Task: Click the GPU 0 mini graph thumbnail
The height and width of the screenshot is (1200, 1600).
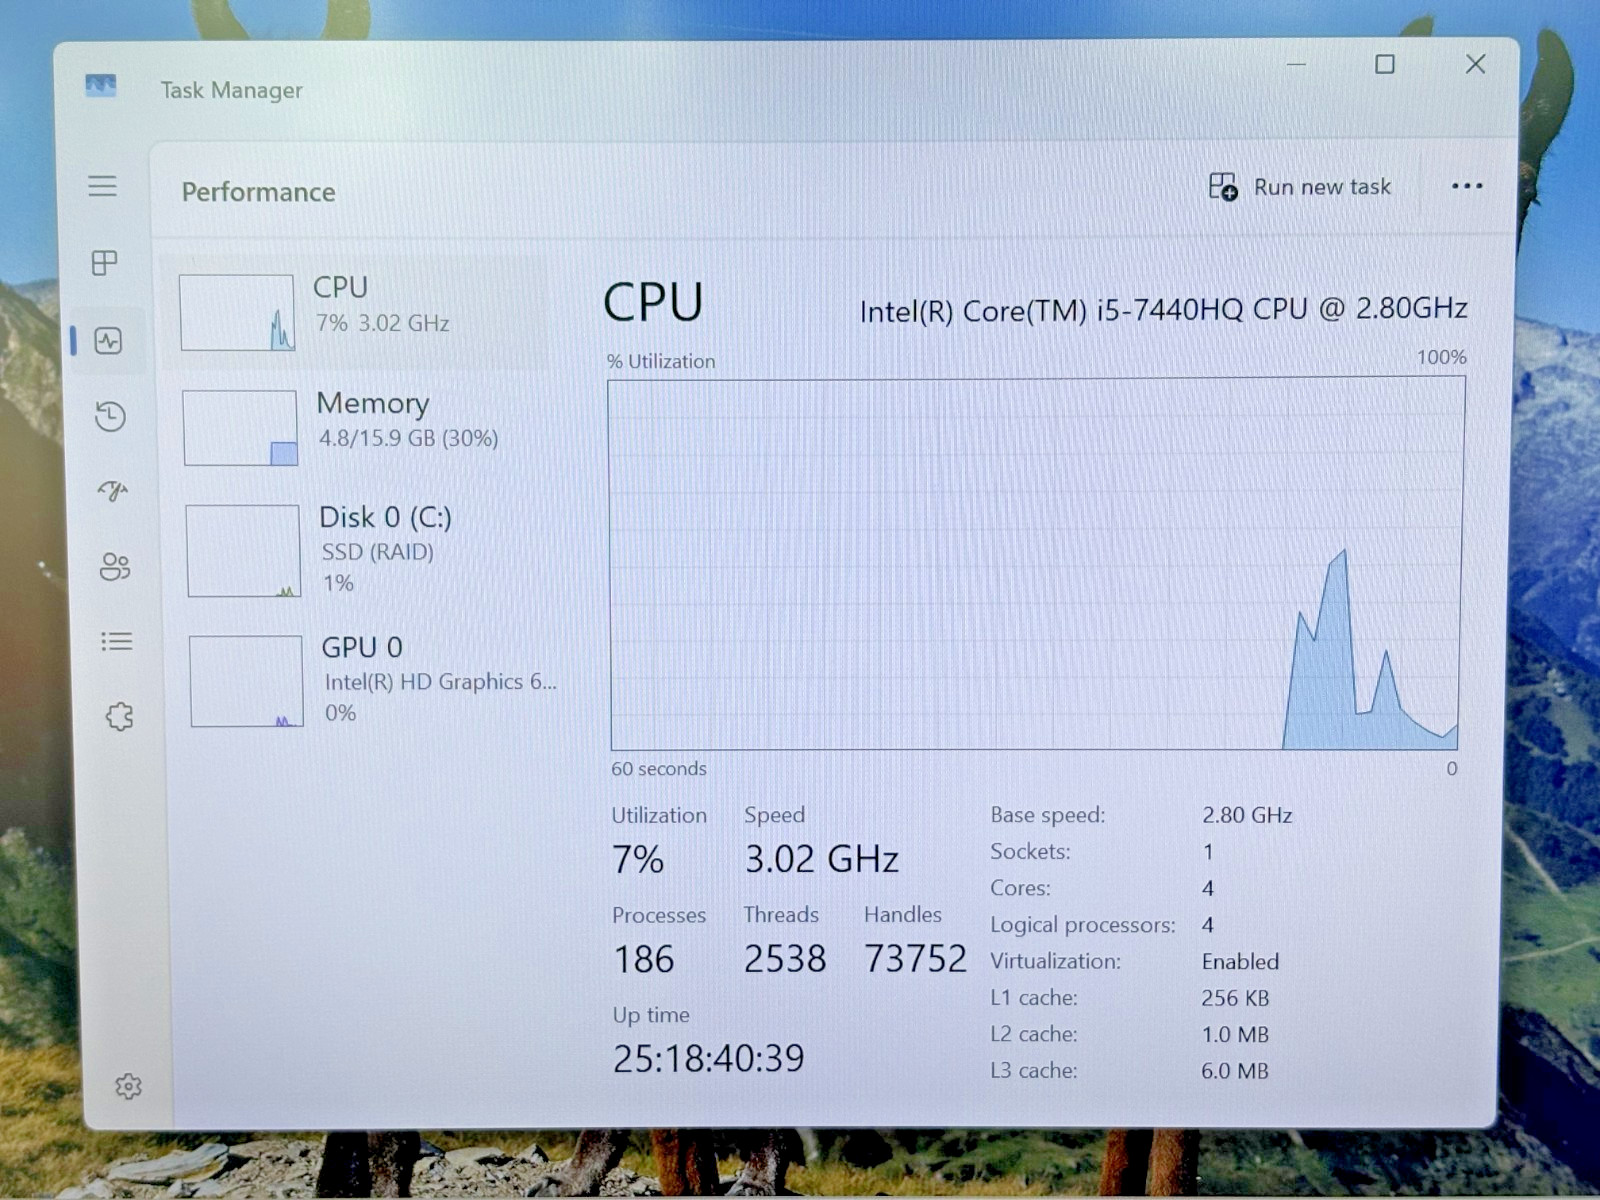Action: coord(246,681)
